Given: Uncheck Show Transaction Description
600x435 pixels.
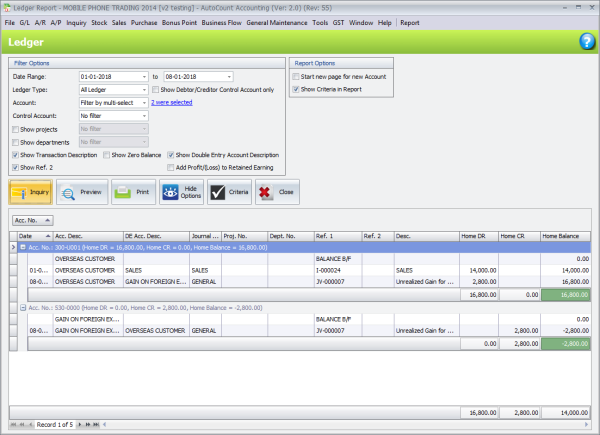Looking at the screenshot, I should point(15,155).
